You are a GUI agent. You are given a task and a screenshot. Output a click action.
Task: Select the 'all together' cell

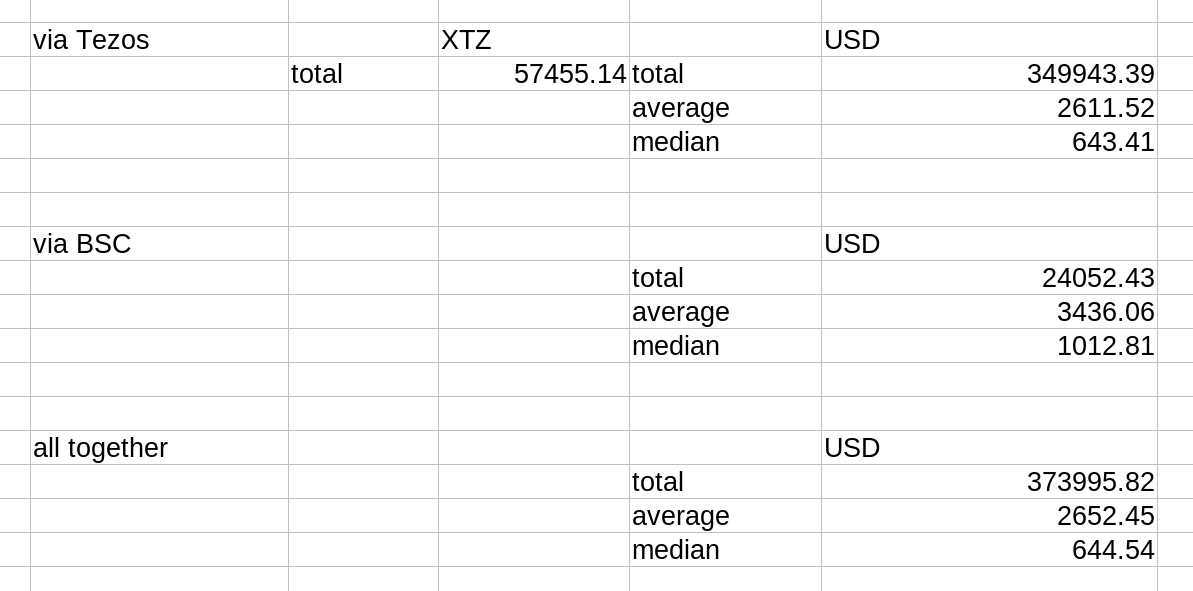pyautogui.click(x=159, y=447)
